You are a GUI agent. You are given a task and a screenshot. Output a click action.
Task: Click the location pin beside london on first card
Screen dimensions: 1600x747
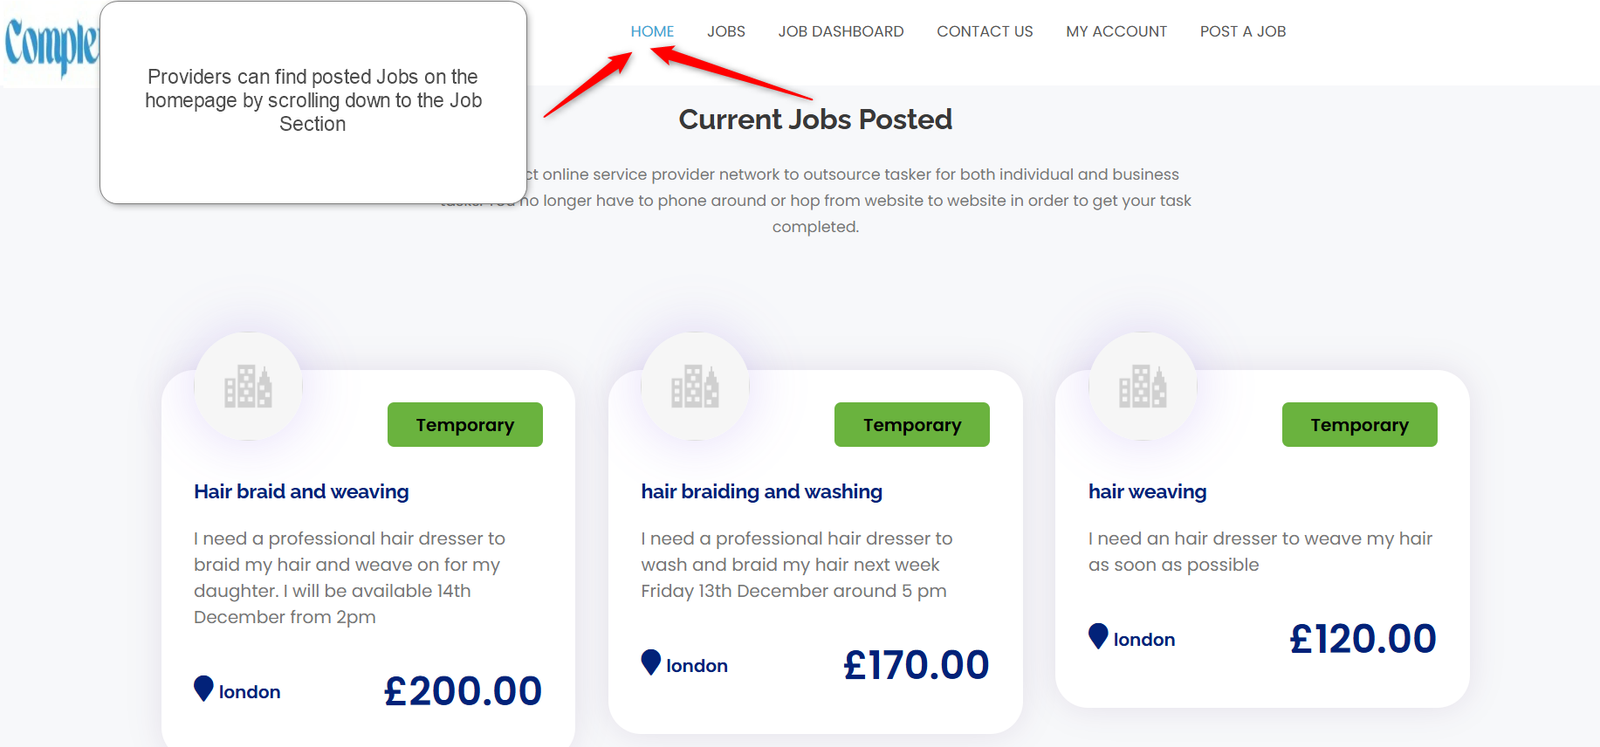pos(204,688)
